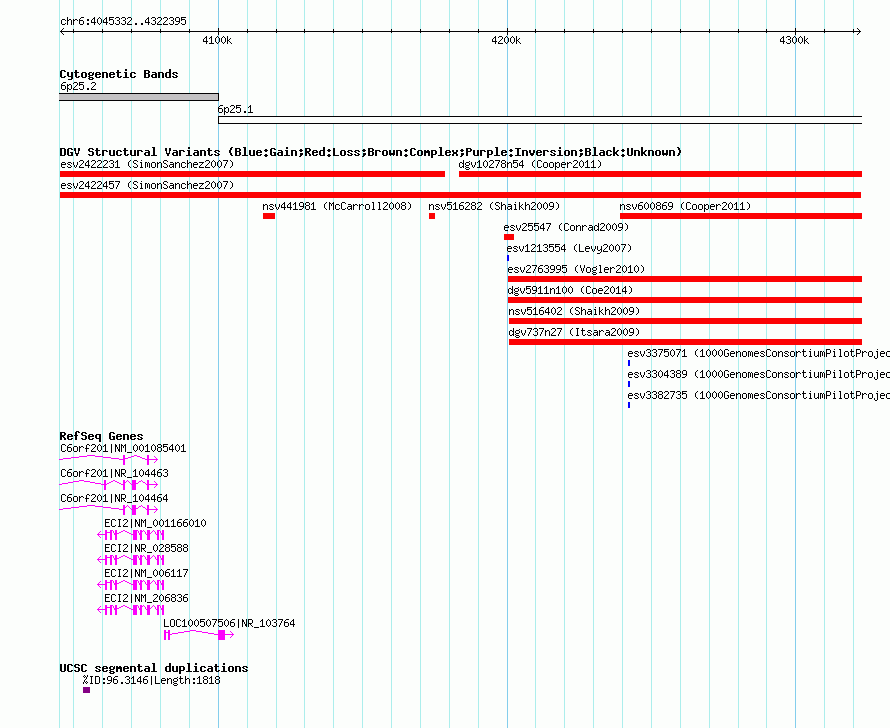The image size is (890, 728).
Task: Click the purple segmental duplication block
Action: click(x=86, y=690)
